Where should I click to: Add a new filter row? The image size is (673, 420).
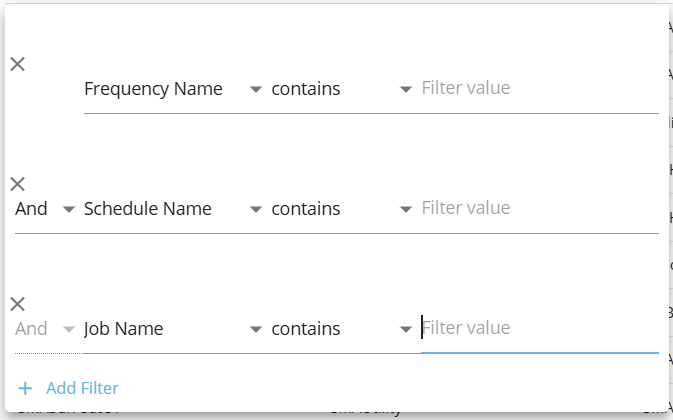coord(82,388)
